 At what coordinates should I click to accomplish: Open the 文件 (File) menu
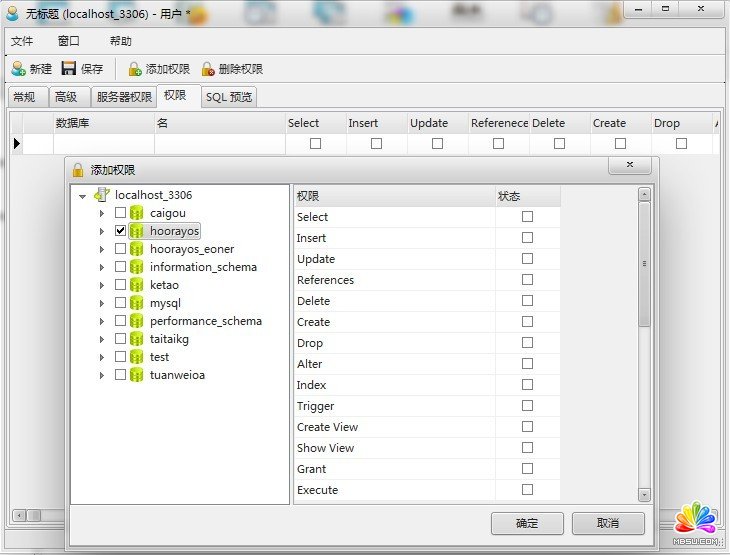click(22, 41)
